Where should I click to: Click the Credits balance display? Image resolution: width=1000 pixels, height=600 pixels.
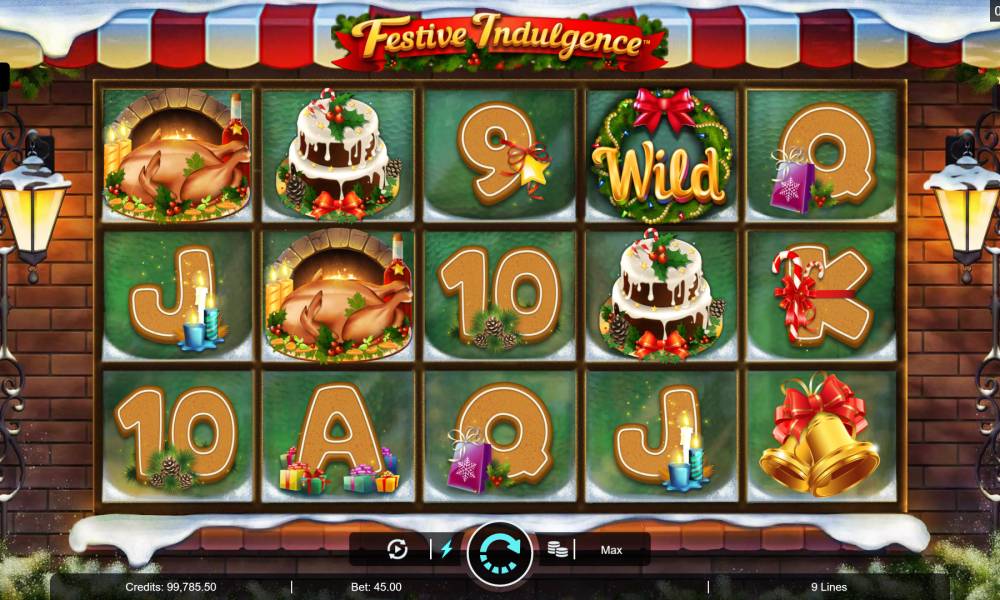(x=170, y=587)
